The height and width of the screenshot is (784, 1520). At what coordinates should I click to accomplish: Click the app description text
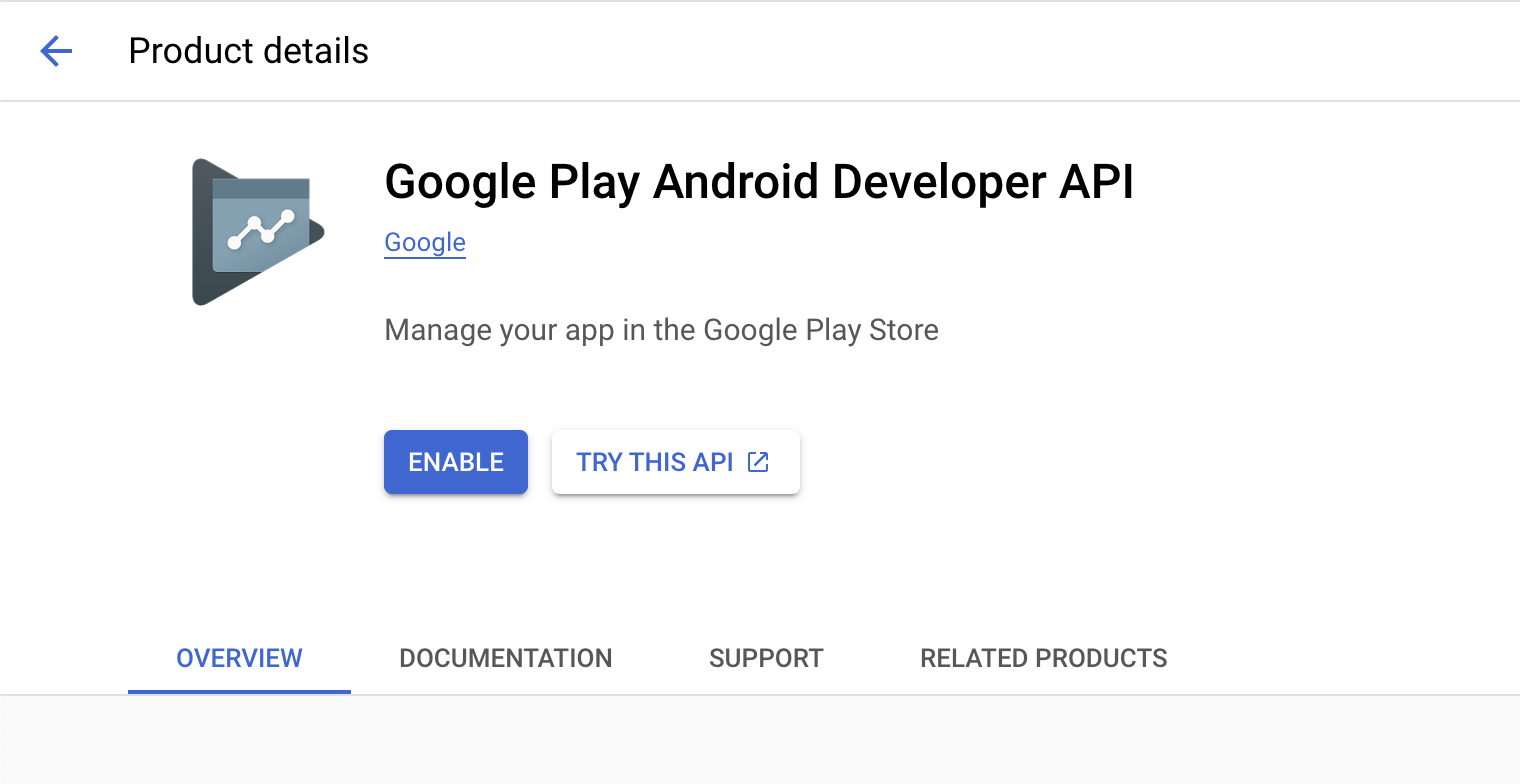[661, 329]
